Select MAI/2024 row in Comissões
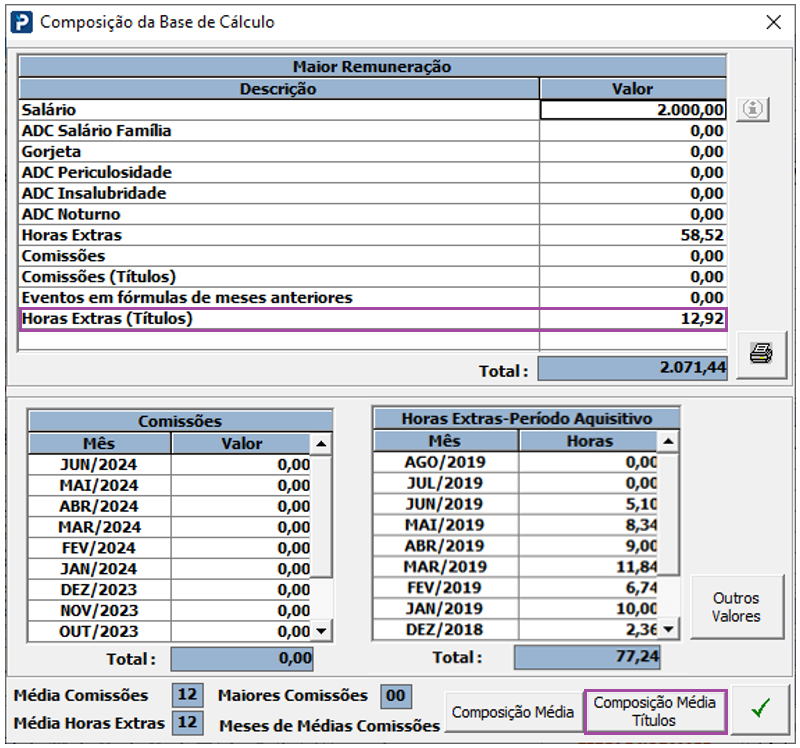The image size is (800, 748). (169, 486)
